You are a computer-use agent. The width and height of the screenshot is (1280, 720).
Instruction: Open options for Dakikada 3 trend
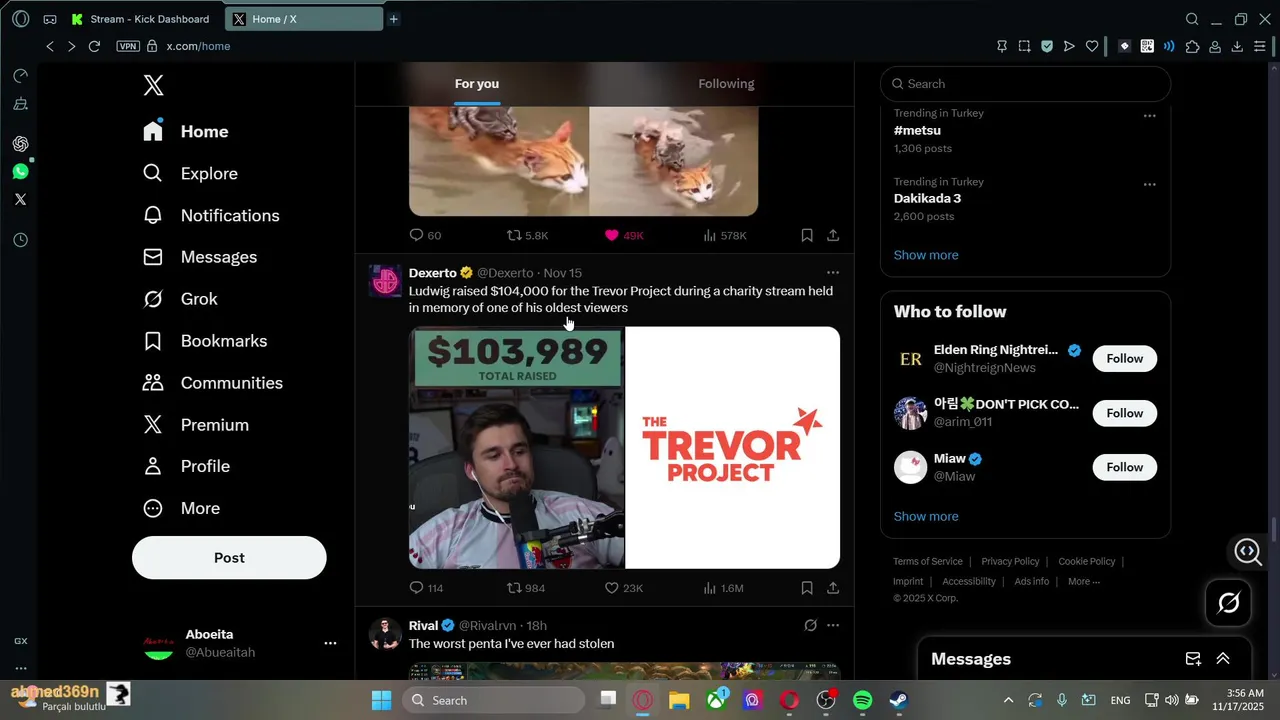1150,184
